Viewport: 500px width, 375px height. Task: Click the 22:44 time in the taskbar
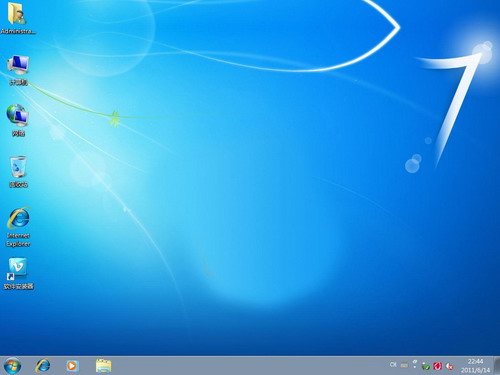point(475,361)
